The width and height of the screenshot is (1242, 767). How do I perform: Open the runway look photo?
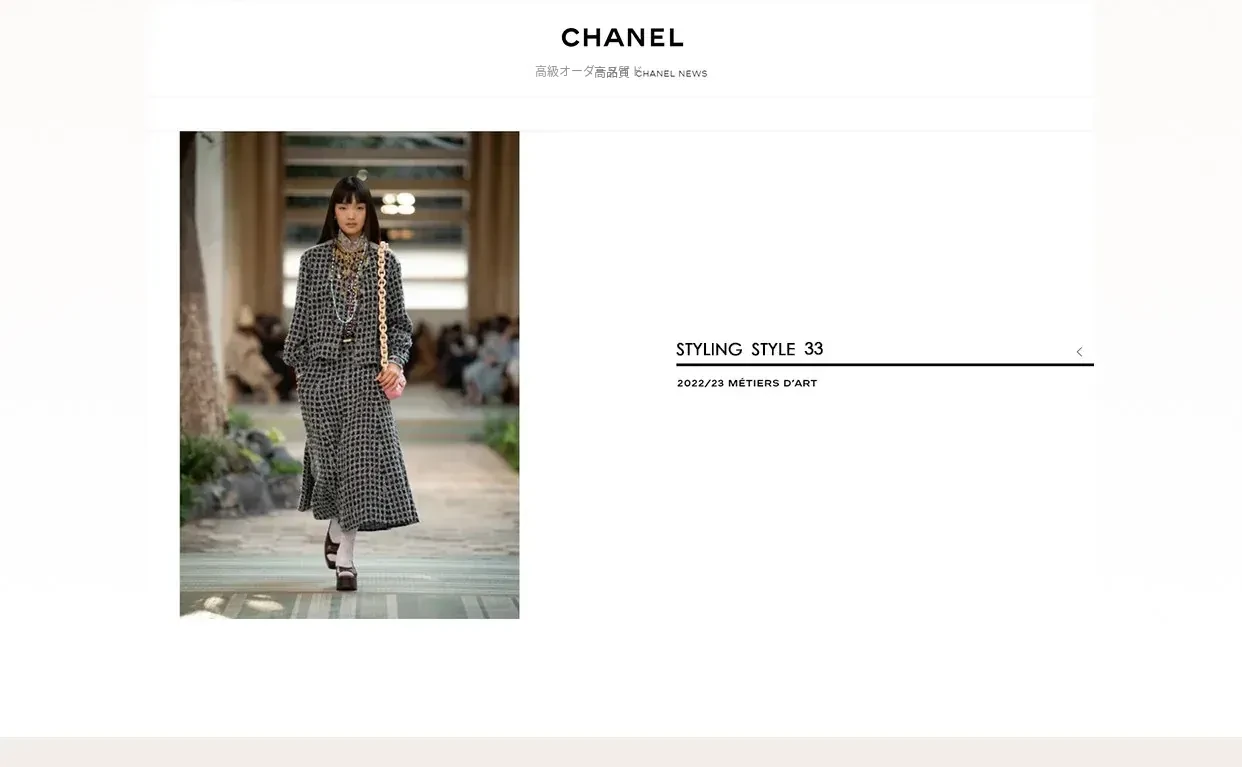pos(349,375)
